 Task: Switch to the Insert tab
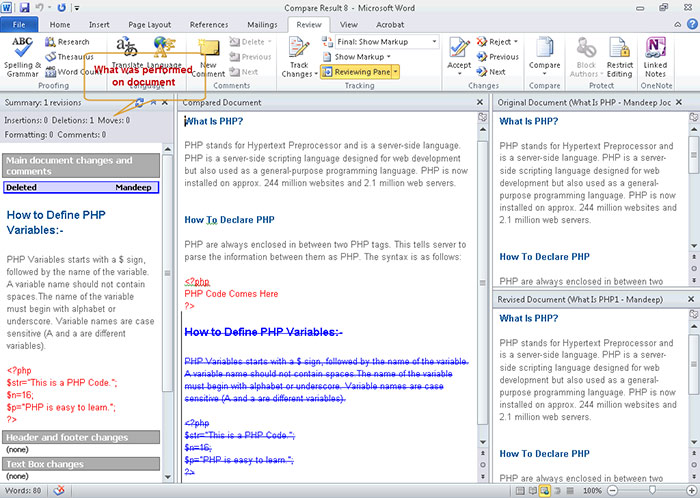click(x=99, y=25)
